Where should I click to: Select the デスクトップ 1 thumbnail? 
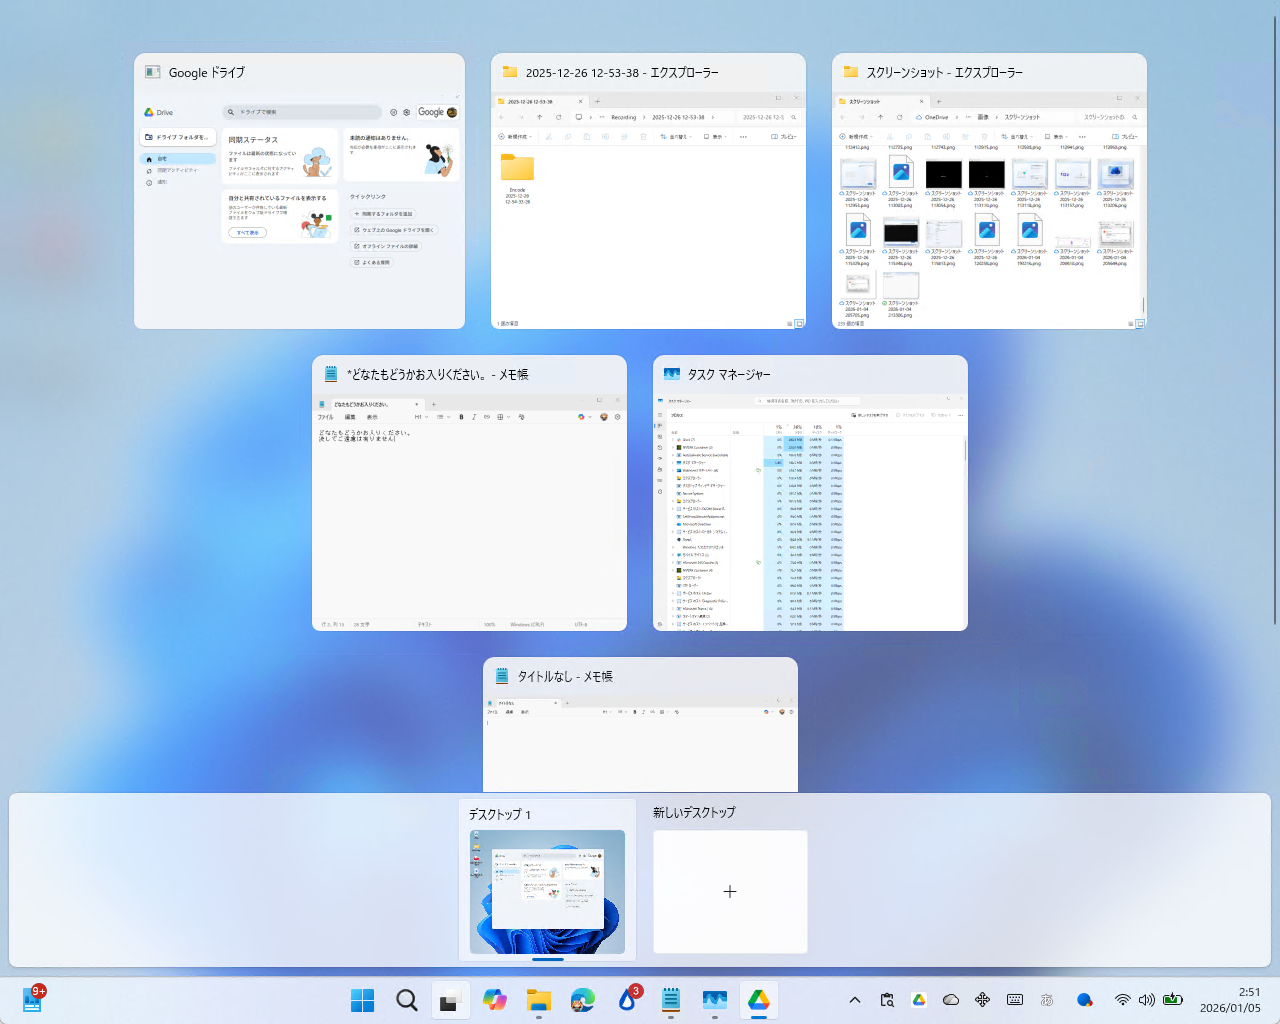[546, 890]
